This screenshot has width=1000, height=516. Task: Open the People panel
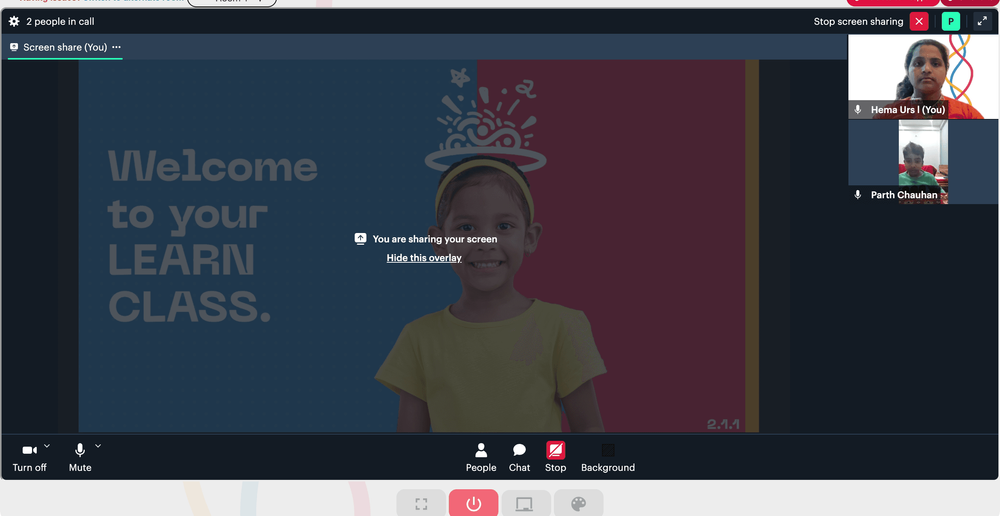coord(481,457)
